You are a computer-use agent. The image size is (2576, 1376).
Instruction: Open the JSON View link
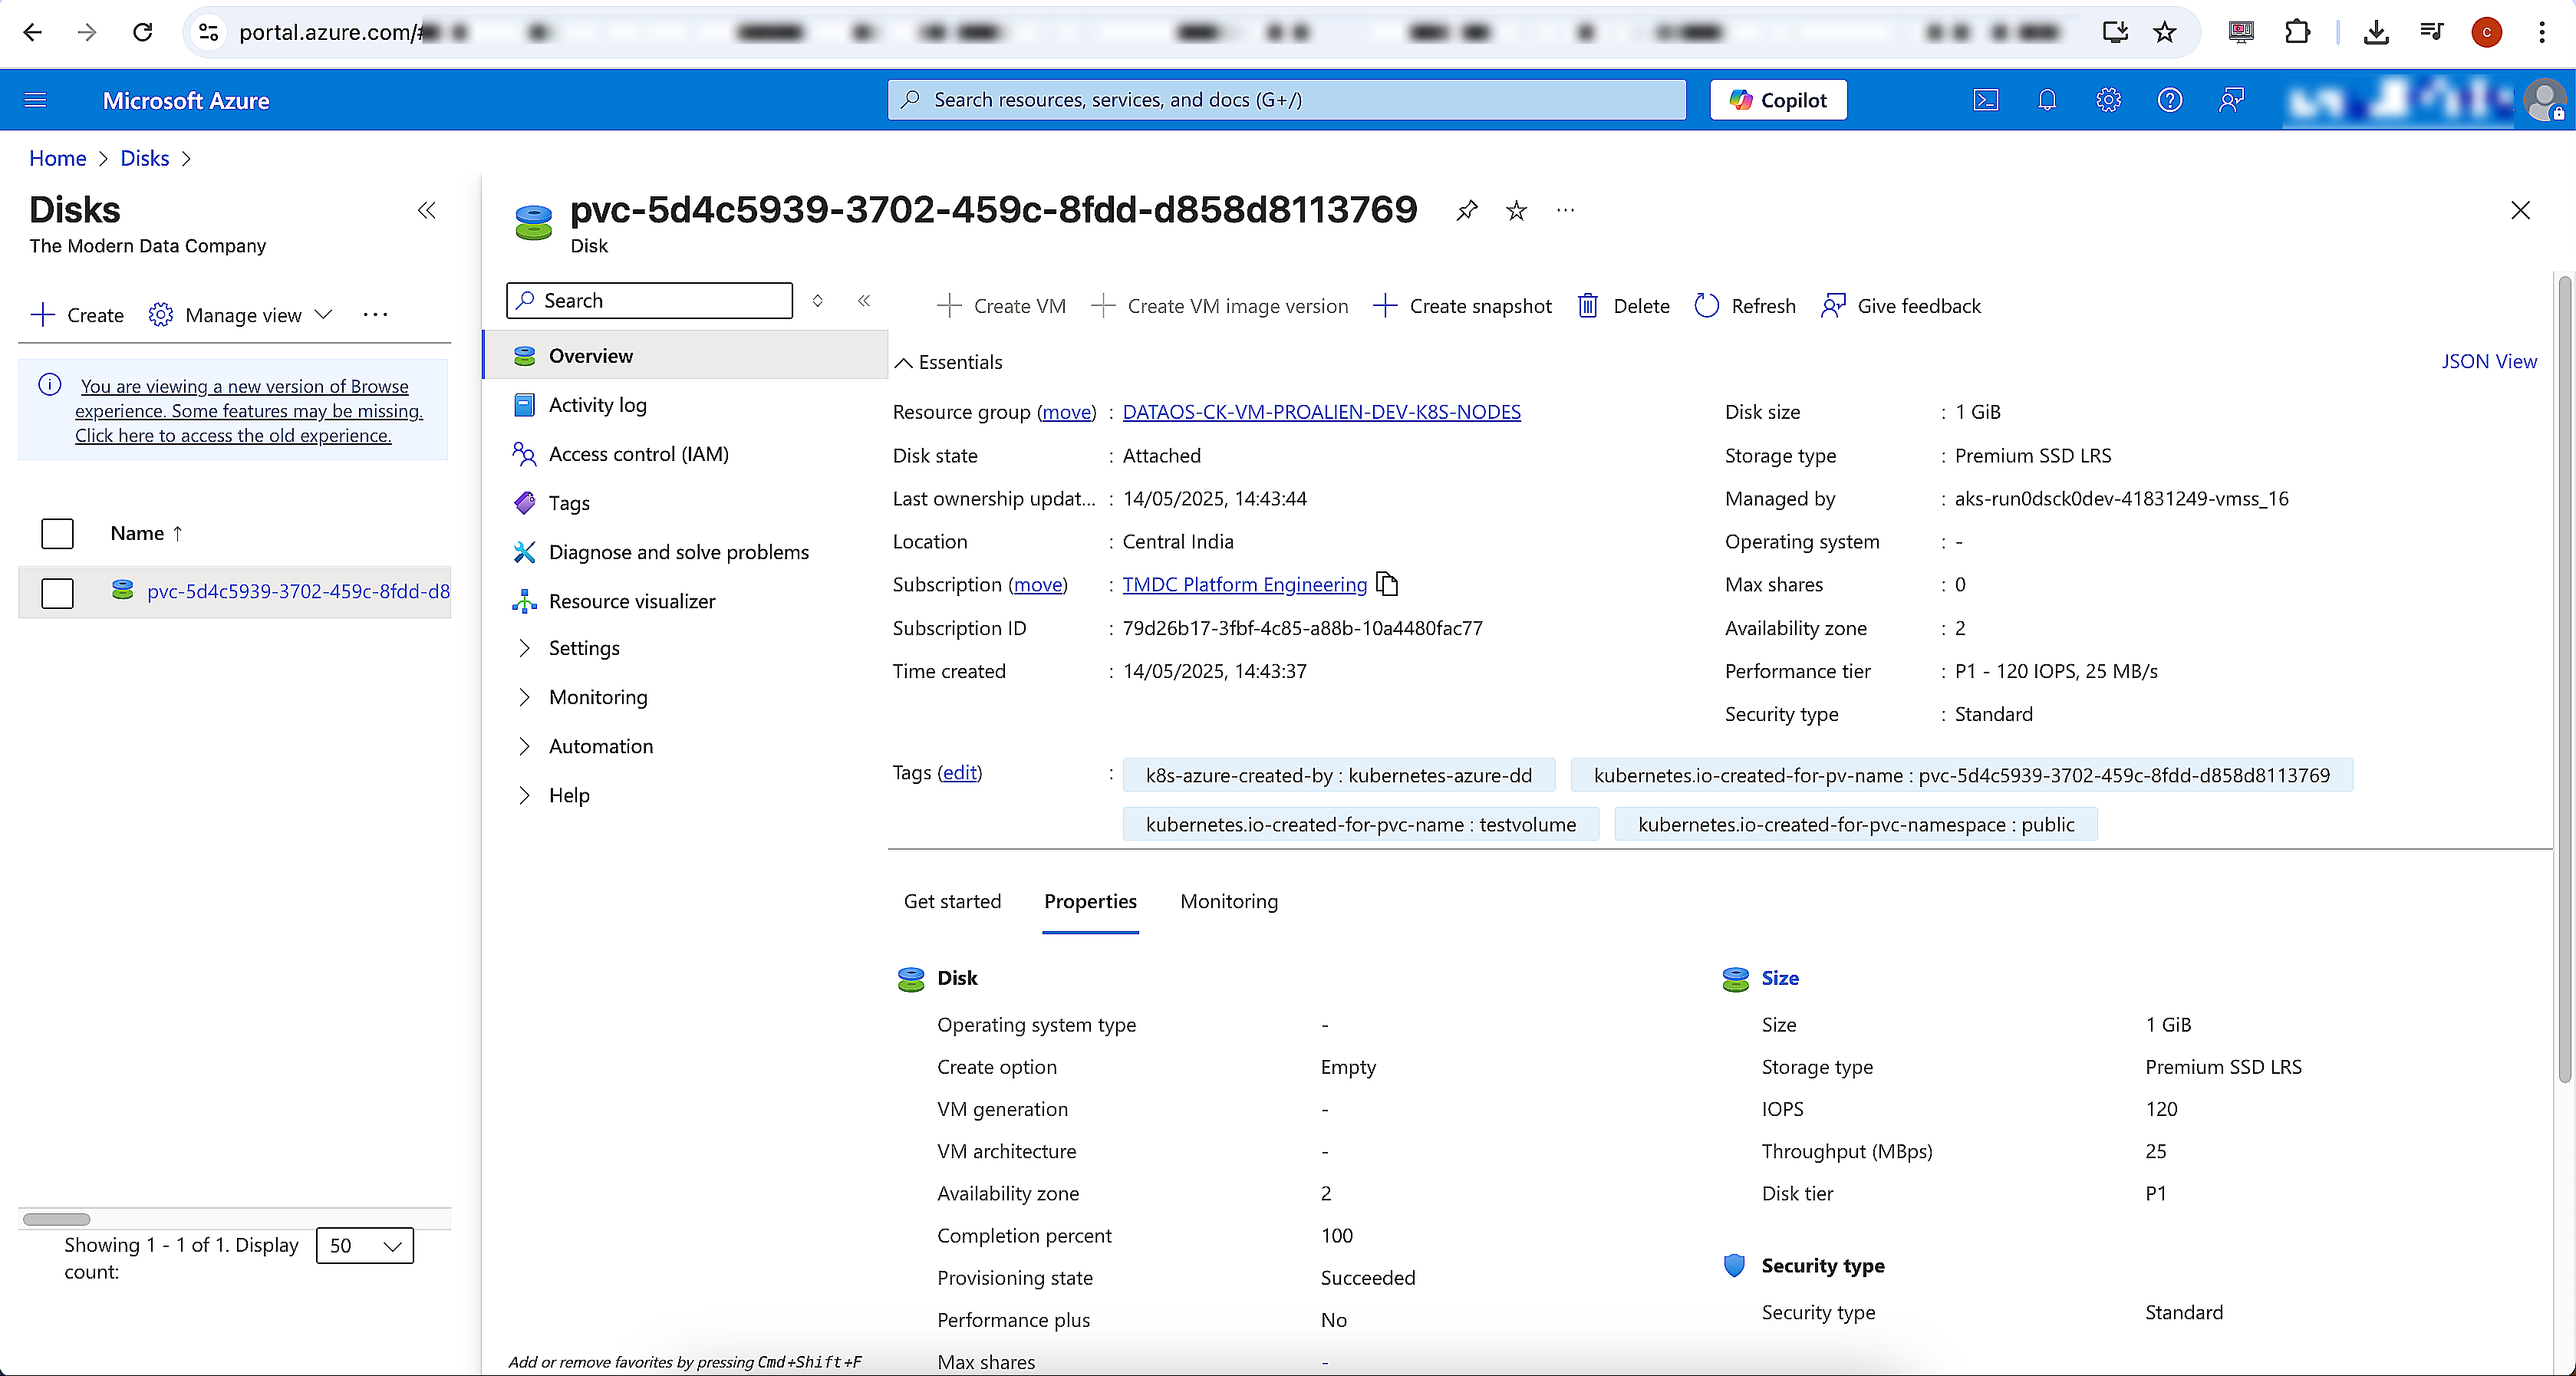[2488, 361]
